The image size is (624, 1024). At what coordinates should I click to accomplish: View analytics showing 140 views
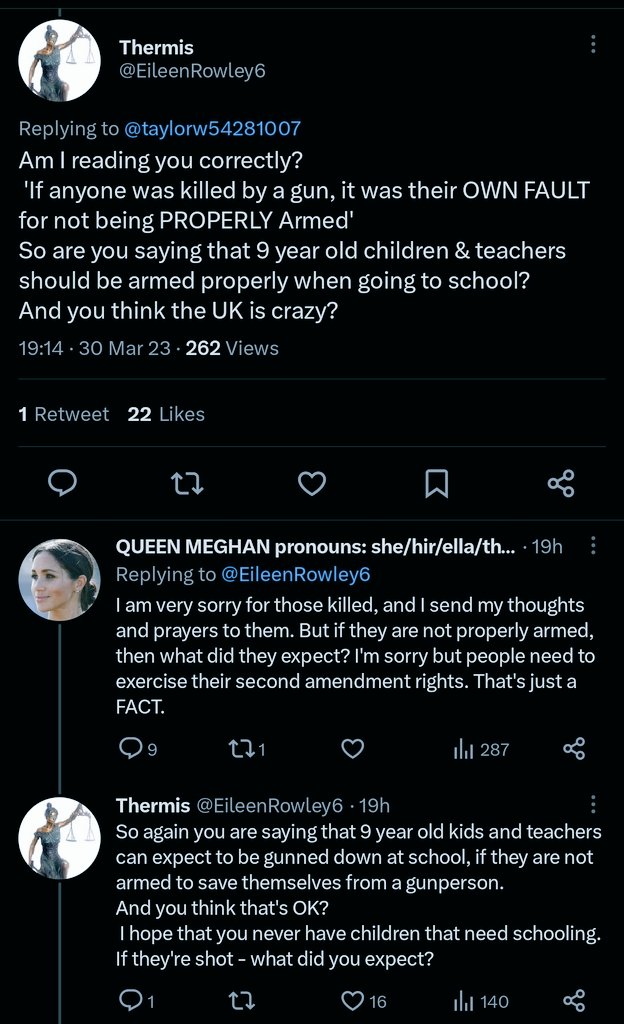[481, 1001]
